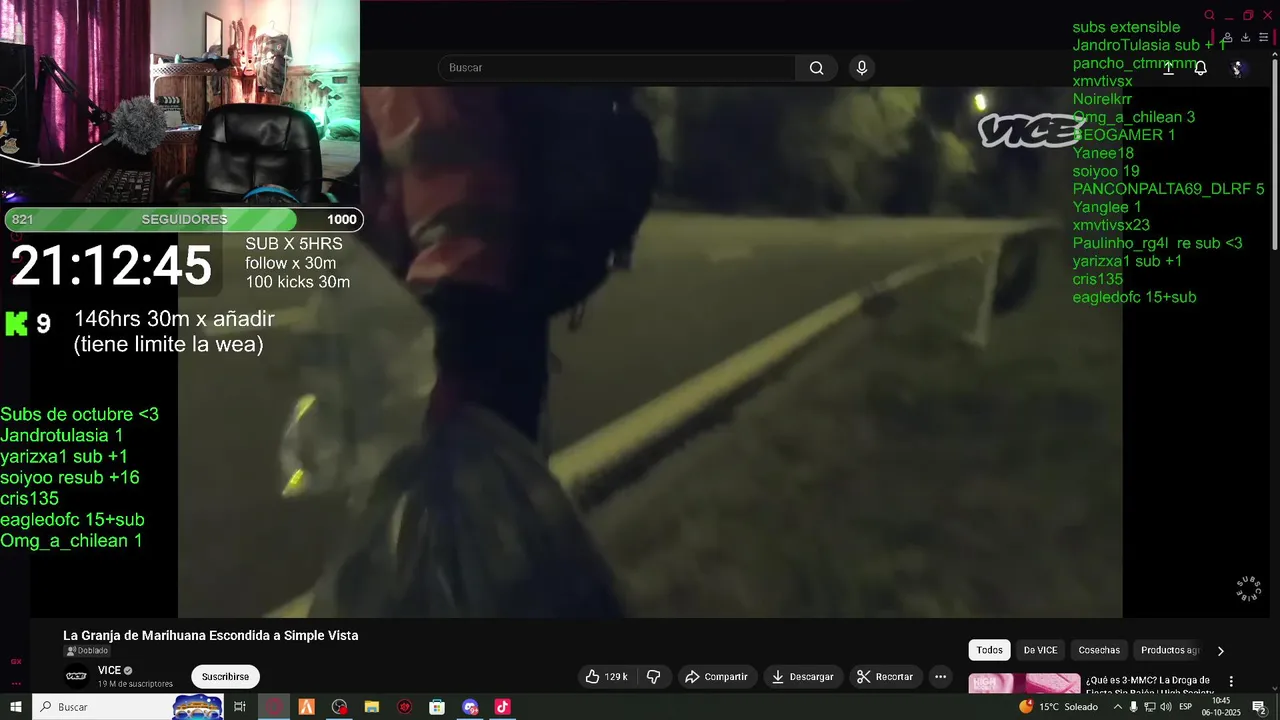Click the Recortar clip button
1280x720 pixels.
click(x=885, y=677)
